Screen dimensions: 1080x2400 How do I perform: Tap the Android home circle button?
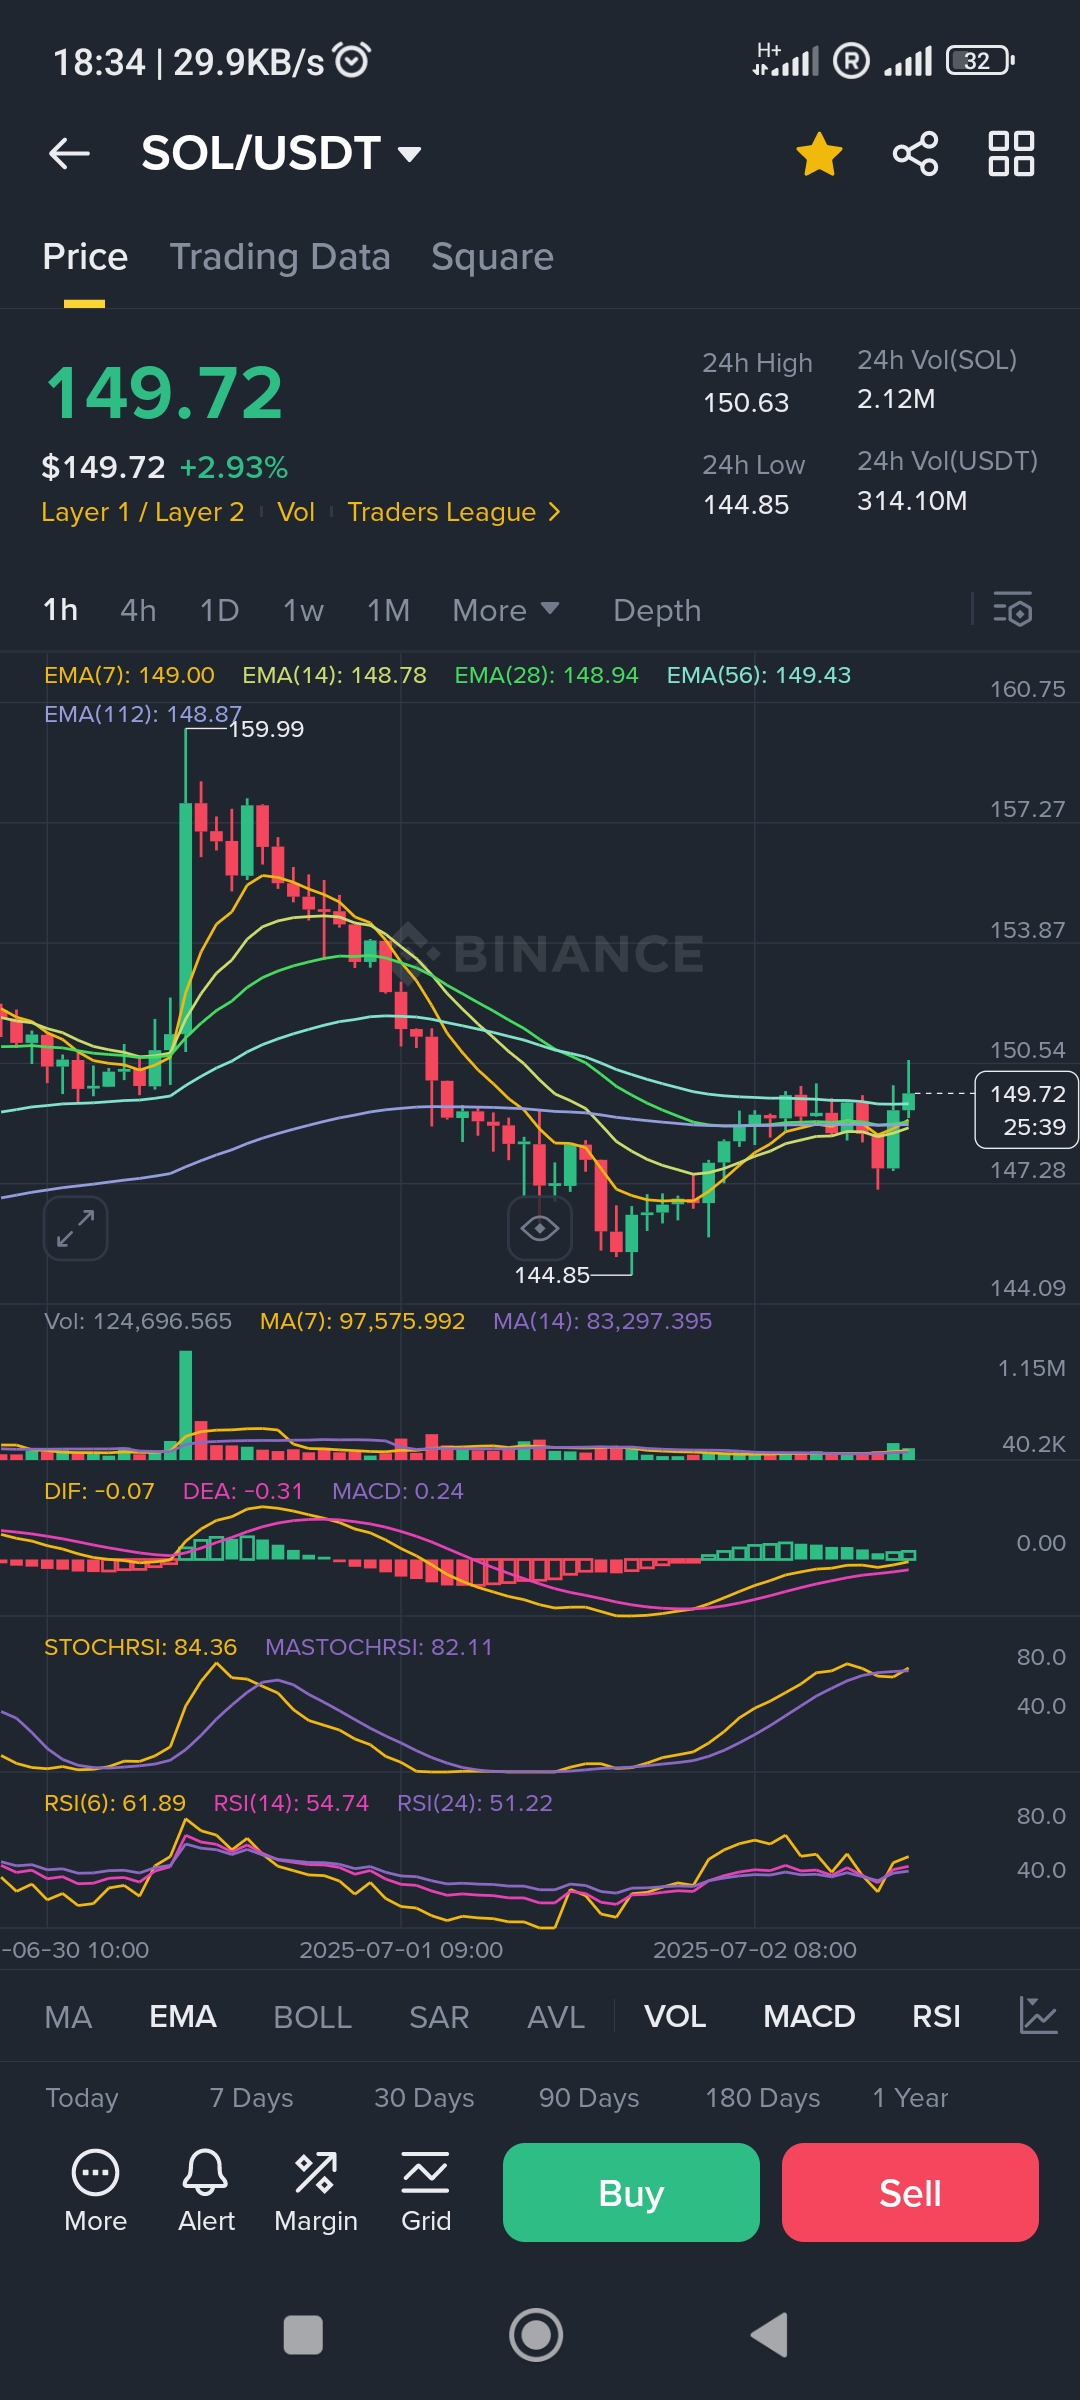click(x=536, y=2335)
